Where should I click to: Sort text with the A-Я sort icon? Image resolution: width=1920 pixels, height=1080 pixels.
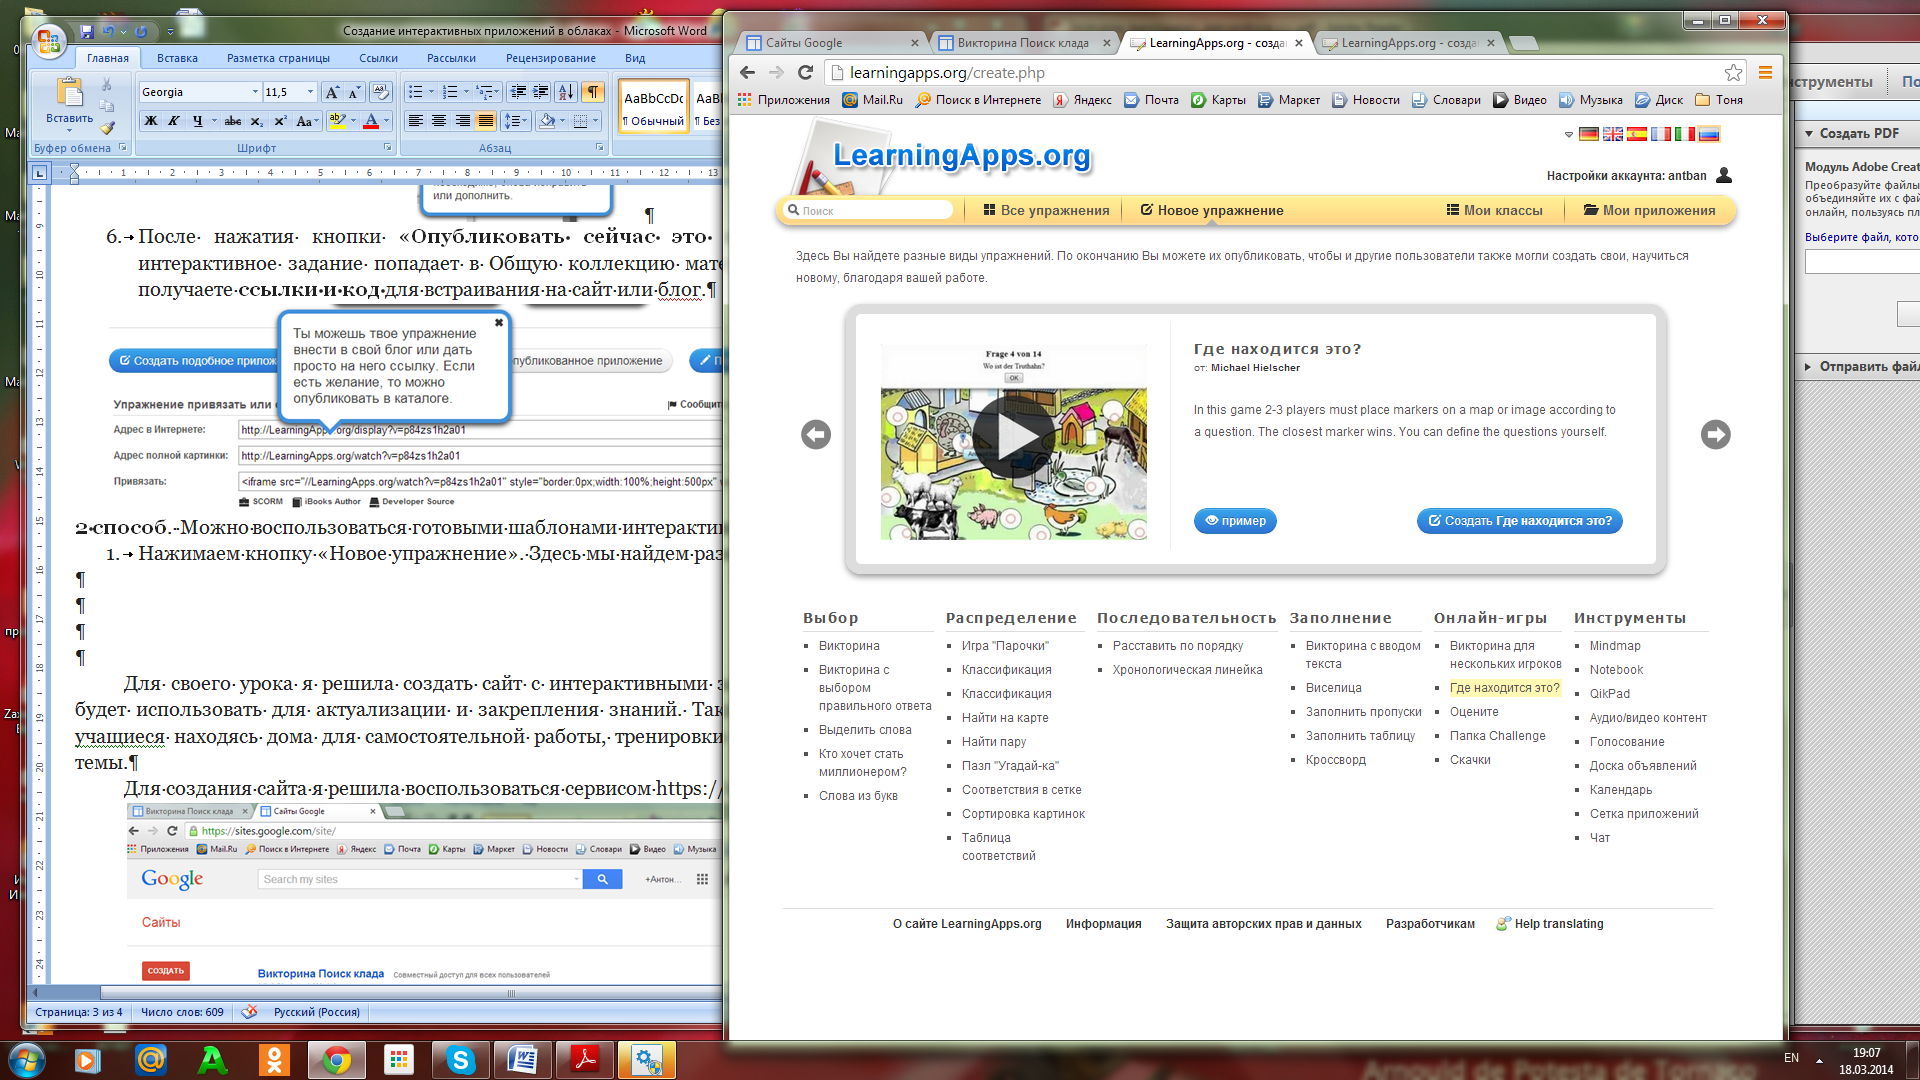566,92
